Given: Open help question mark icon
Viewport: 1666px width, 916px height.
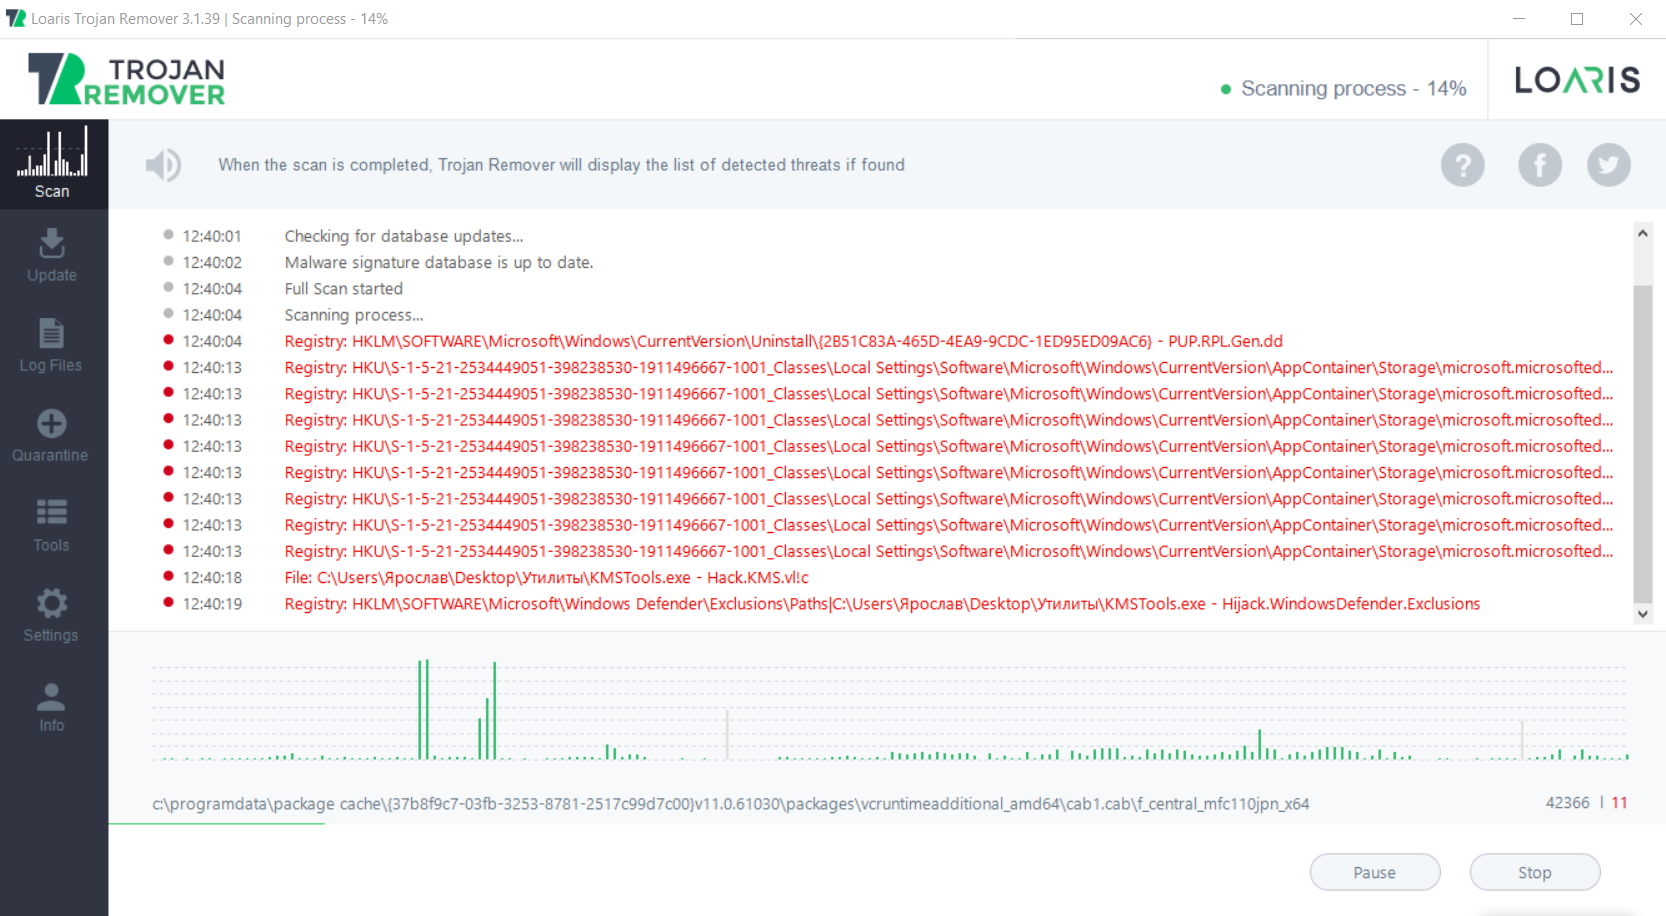Looking at the screenshot, I should click(1462, 165).
